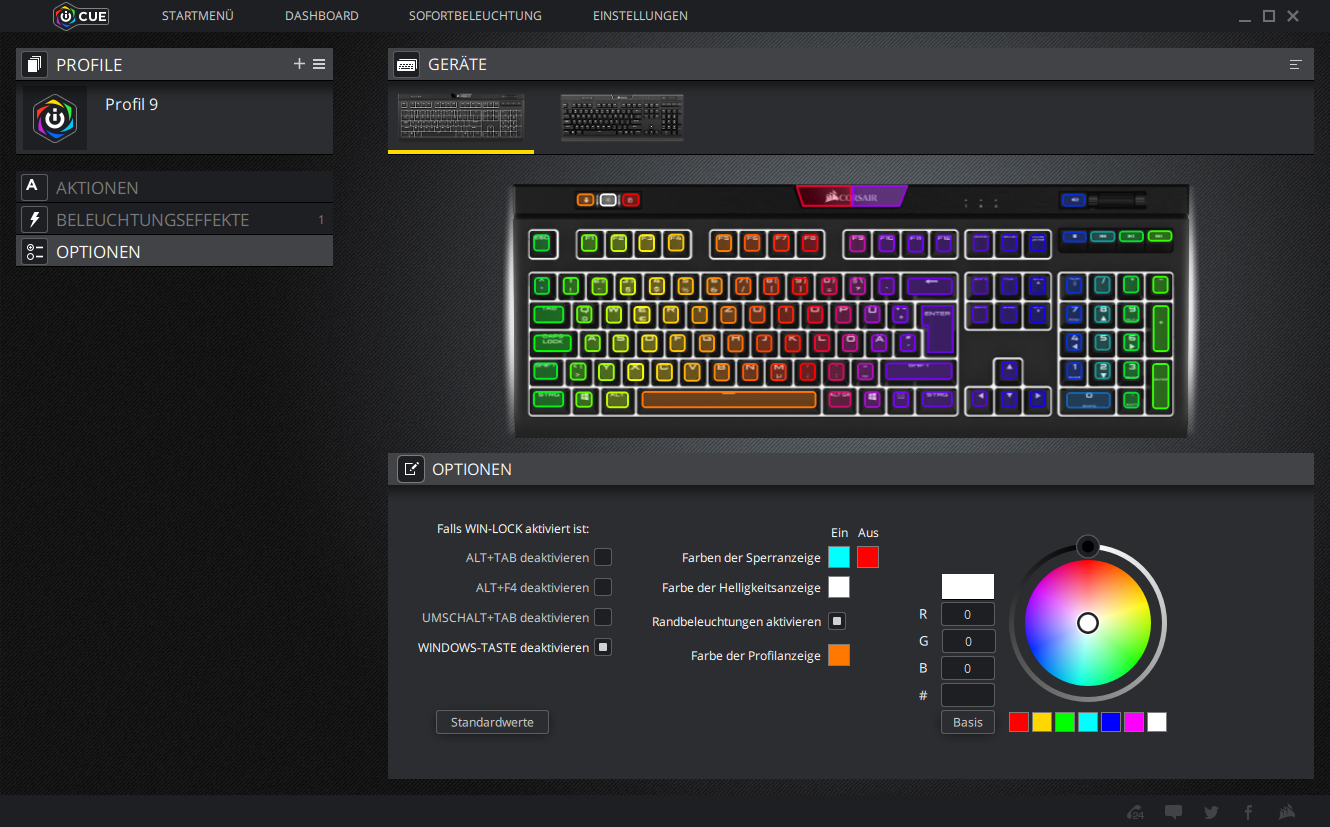The image size is (1330, 827).
Task: Create a new profile with the plus button
Action: (x=299, y=63)
